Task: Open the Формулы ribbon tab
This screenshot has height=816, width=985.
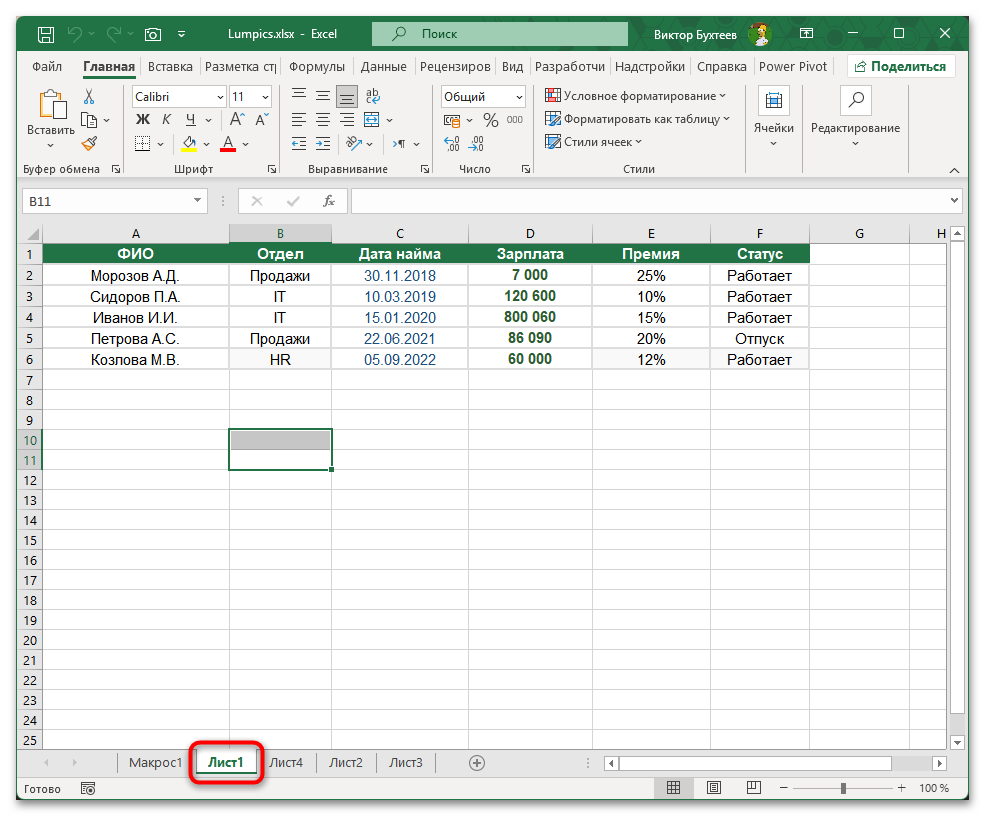Action: [x=316, y=66]
